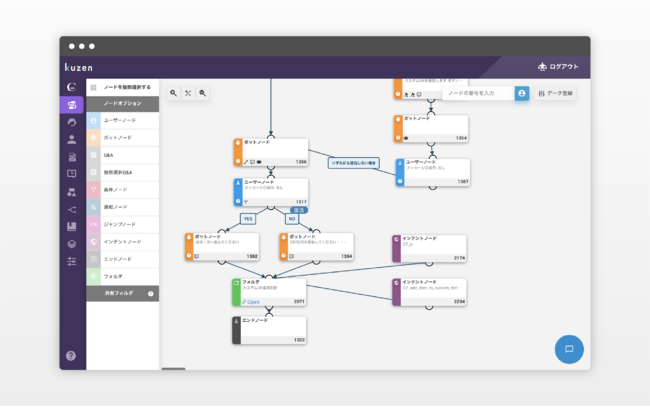The image size is (650, 407).
Task: Select bot node numbered 1356
Action: click(271, 153)
